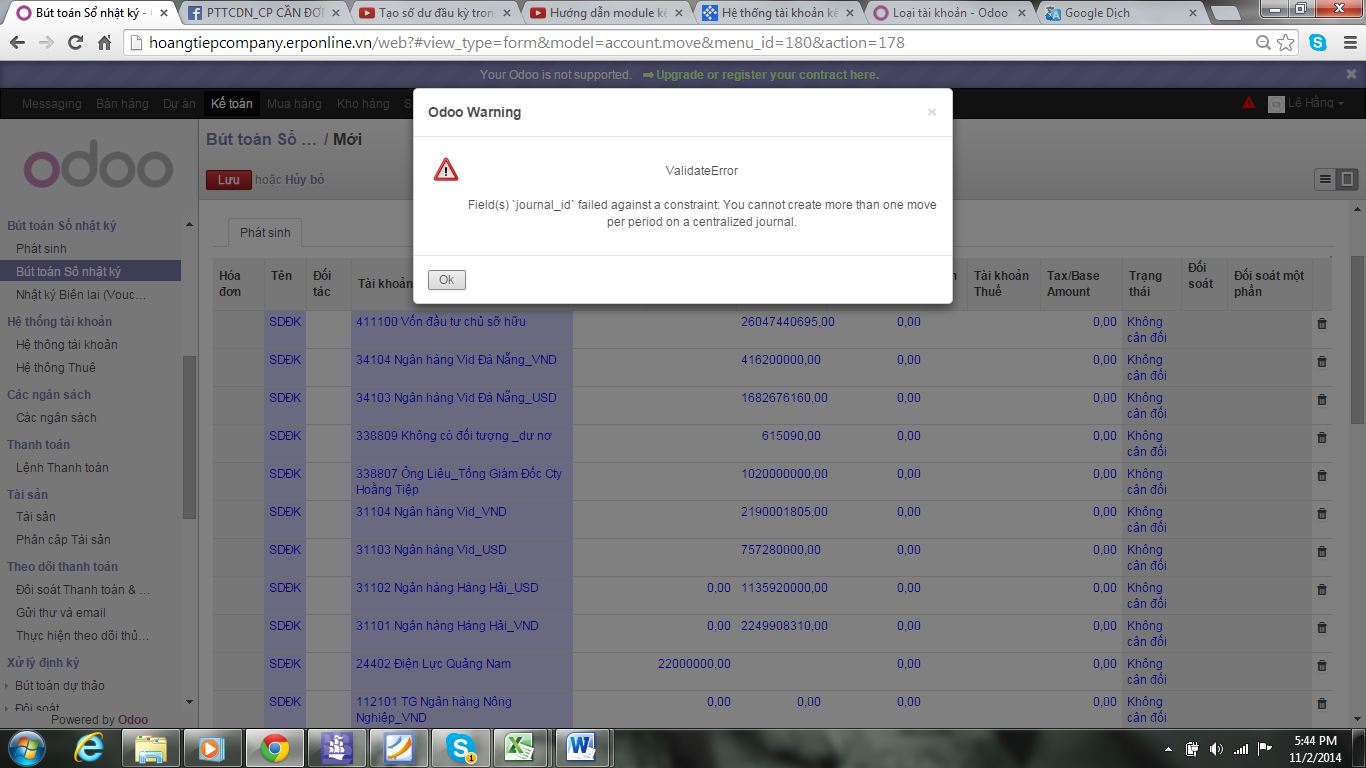Screen dimensions: 1366x768
Task: Delete the 34103 Ngân hàng Vid Đà Nẵng_USD row
Action: coord(1322,399)
